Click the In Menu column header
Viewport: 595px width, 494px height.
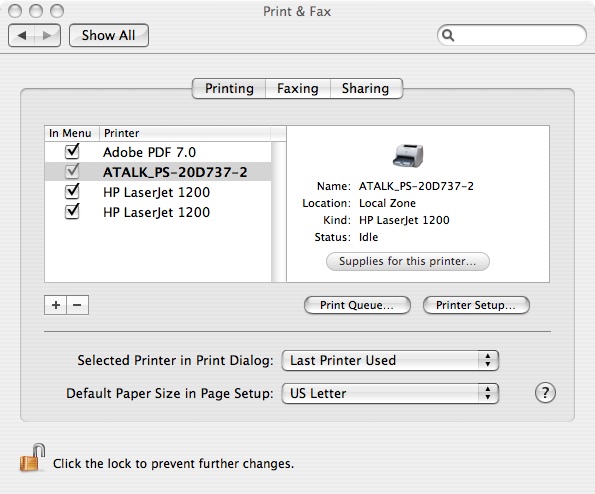click(72, 133)
